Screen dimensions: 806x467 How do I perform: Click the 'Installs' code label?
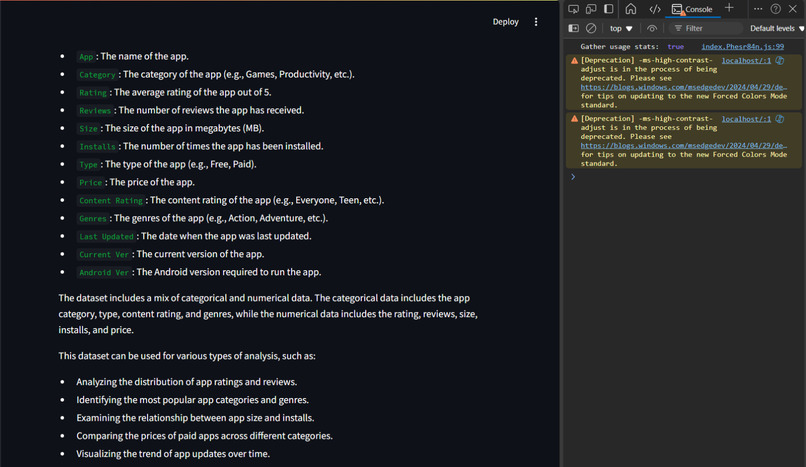[x=97, y=146]
